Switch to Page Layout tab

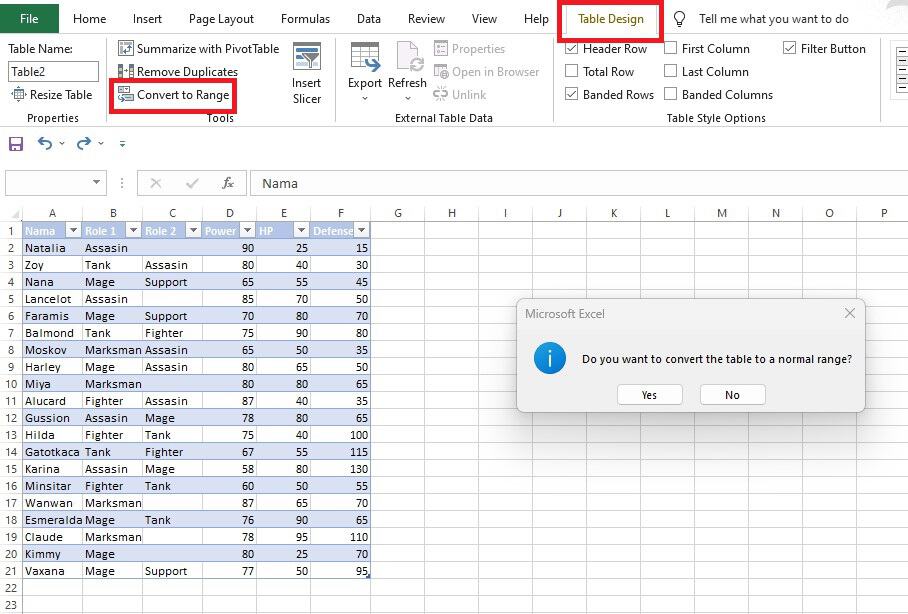[221, 19]
